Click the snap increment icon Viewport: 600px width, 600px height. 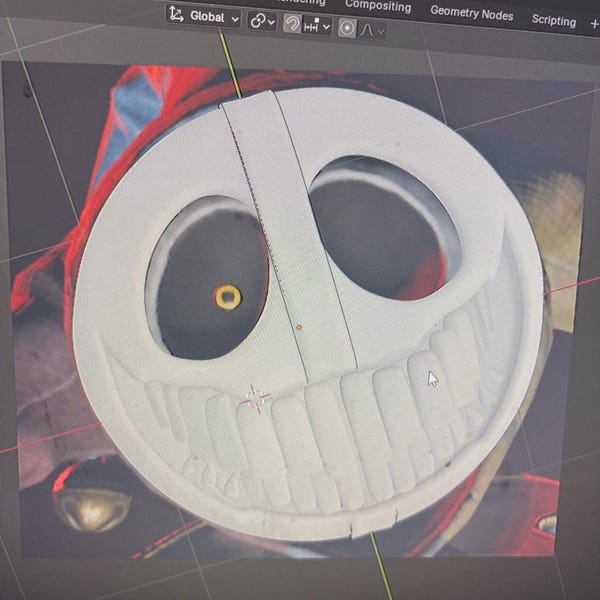point(311,26)
